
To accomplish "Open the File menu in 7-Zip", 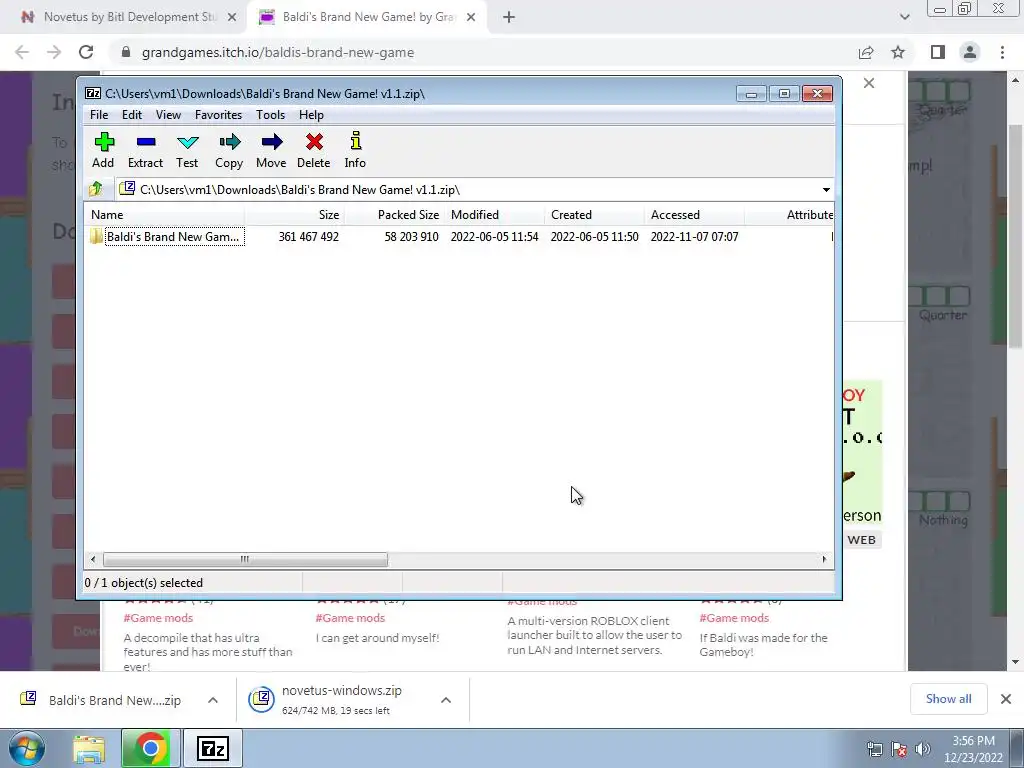I will click(x=99, y=115).
